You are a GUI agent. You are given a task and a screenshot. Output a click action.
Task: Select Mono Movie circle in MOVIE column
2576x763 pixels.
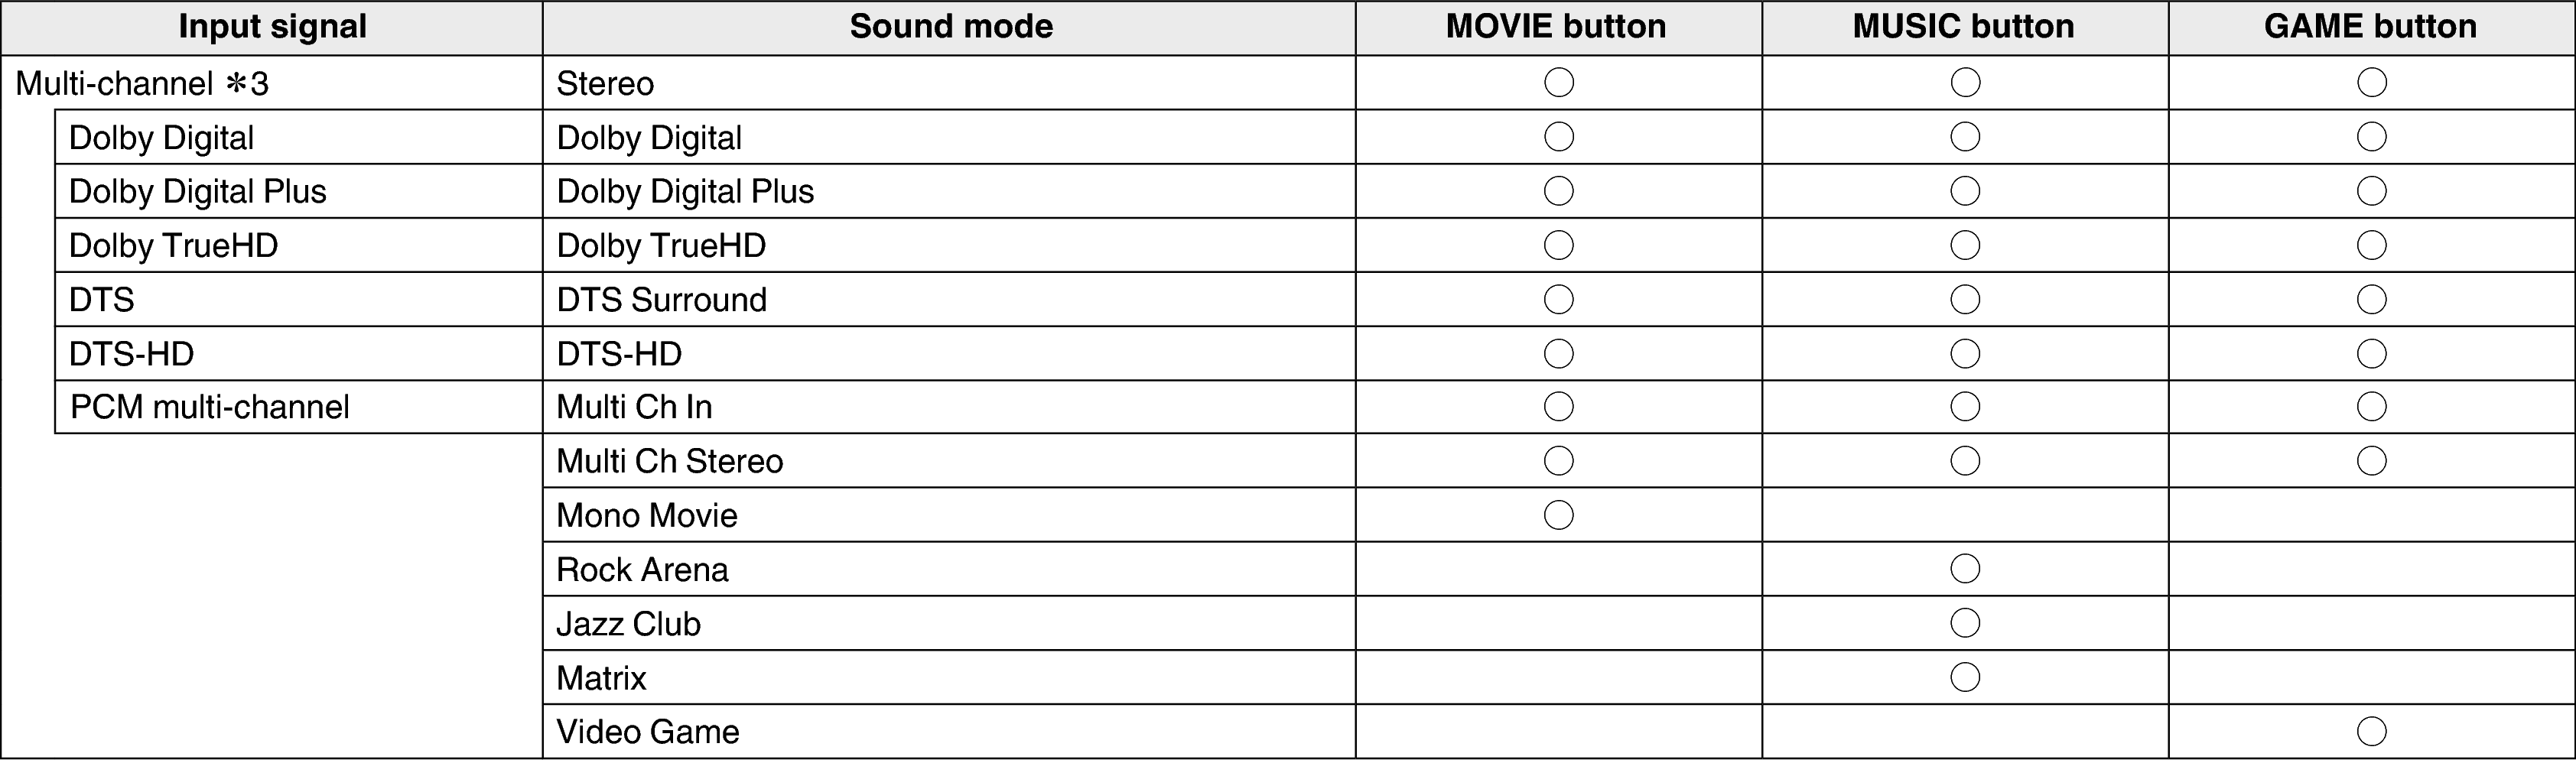click(x=1558, y=515)
